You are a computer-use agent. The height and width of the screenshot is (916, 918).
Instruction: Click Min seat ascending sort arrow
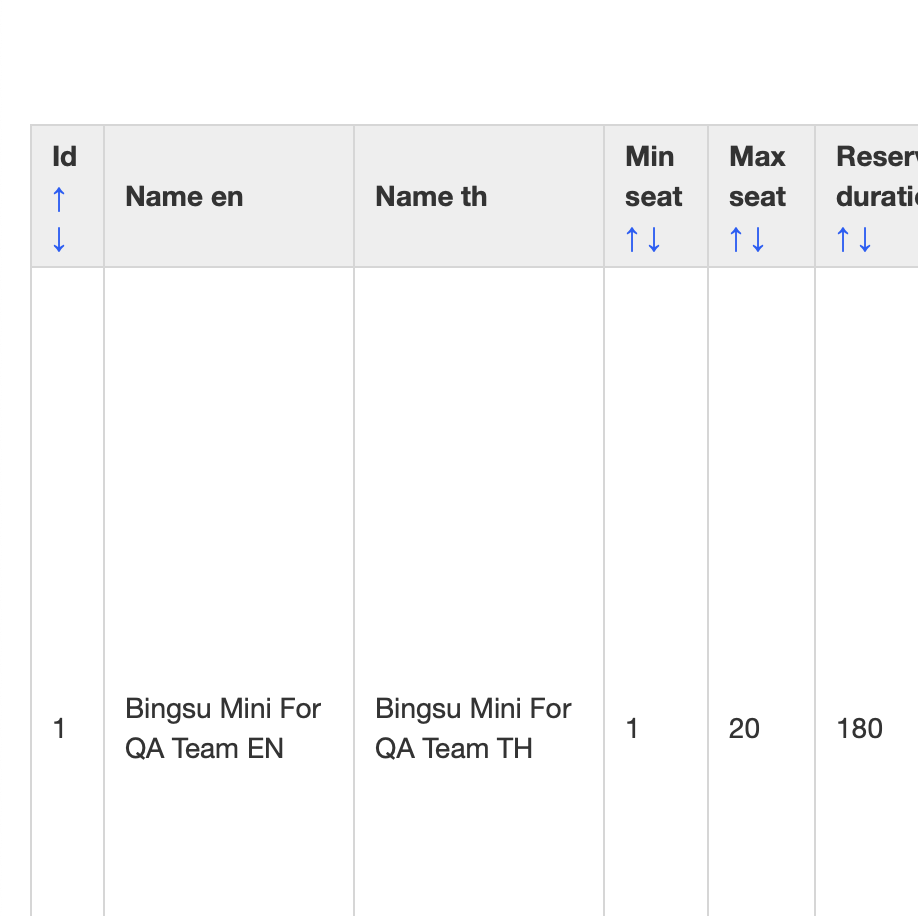click(x=632, y=240)
